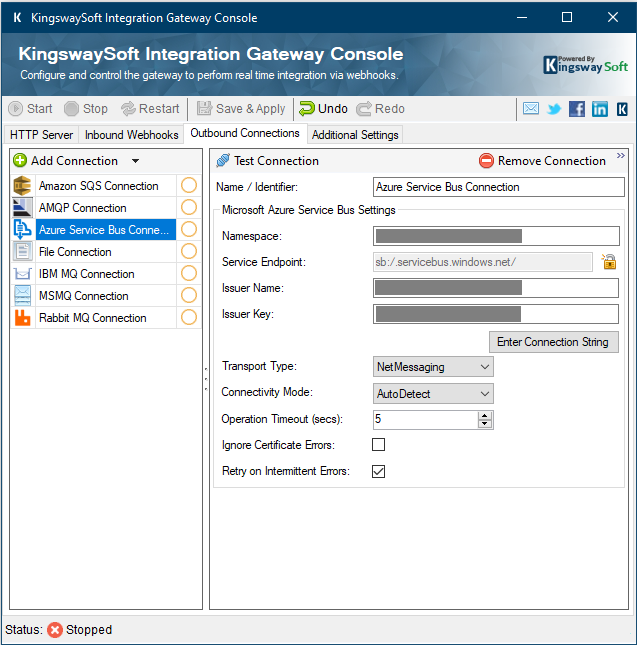The height and width of the screenshot is (645, 637).
Task: Open the email contact icon
Action: (x=531, y=109)
